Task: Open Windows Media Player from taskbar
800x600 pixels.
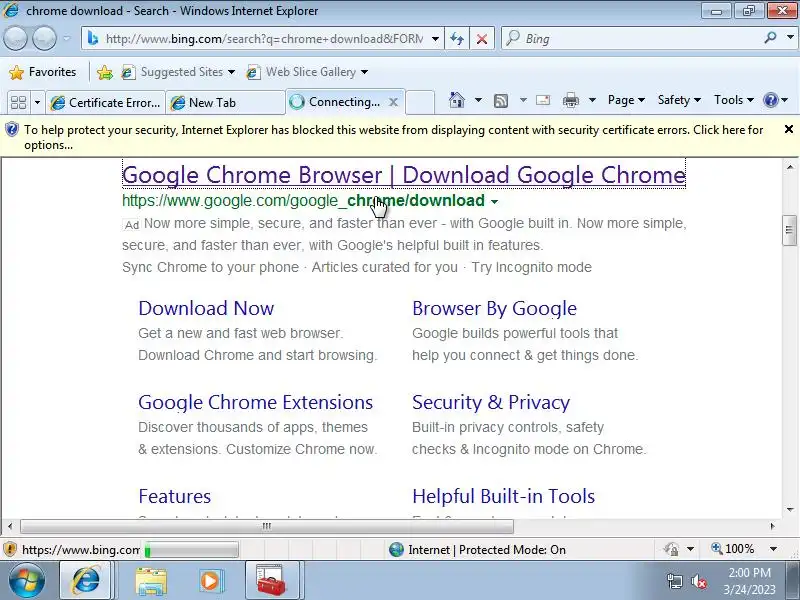Action: coord(209,581)
